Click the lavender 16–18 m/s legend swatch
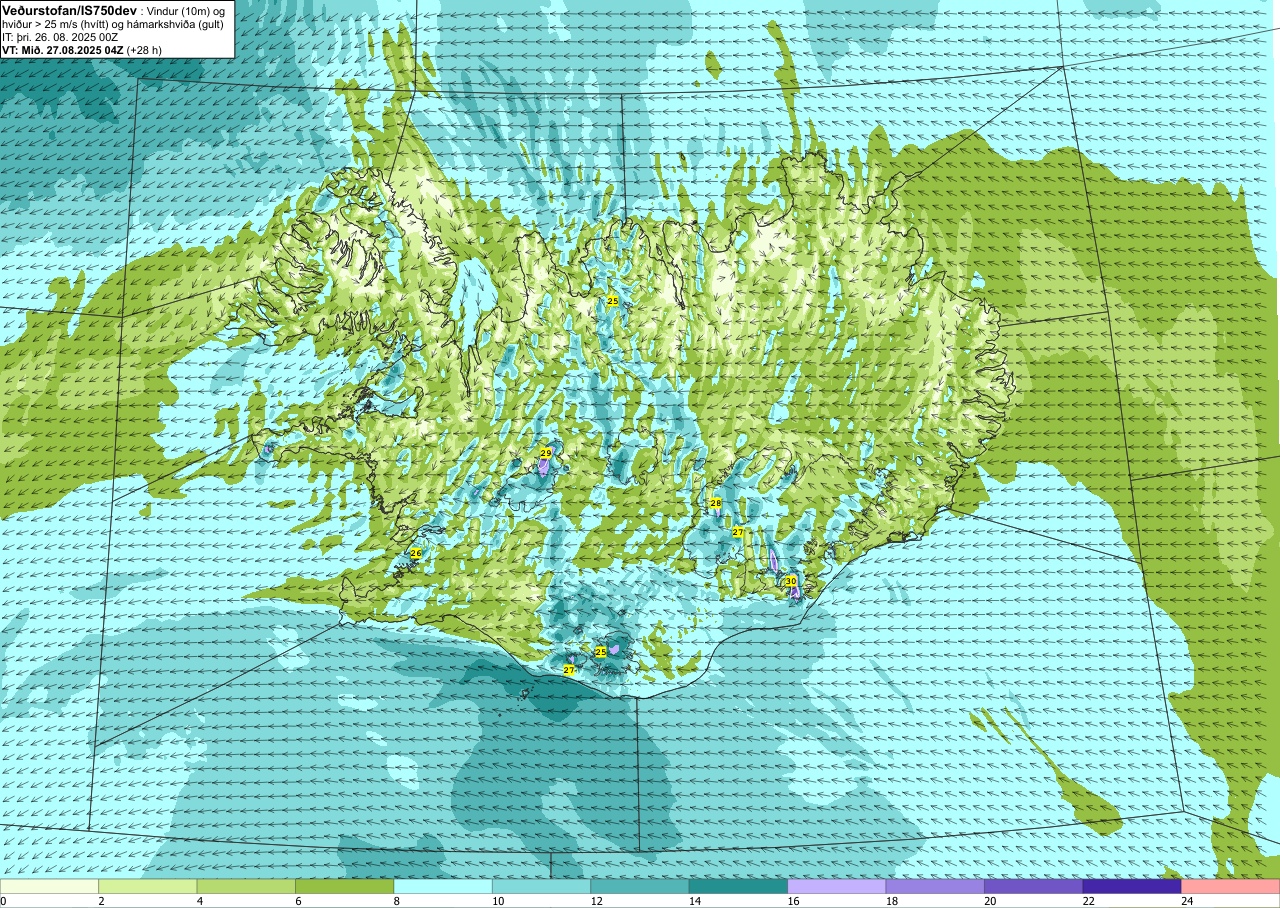The image size is (1280, 908). [x=837, y=886]
